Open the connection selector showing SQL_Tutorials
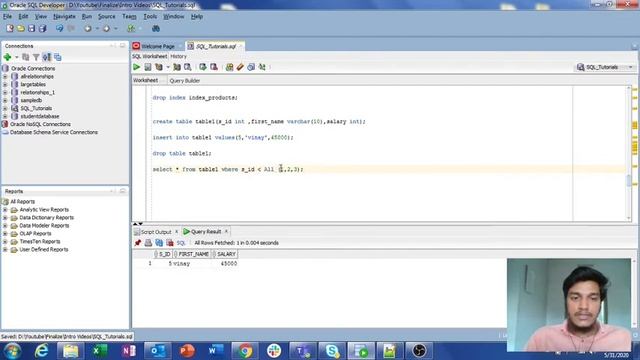 [x=605, y=67]
